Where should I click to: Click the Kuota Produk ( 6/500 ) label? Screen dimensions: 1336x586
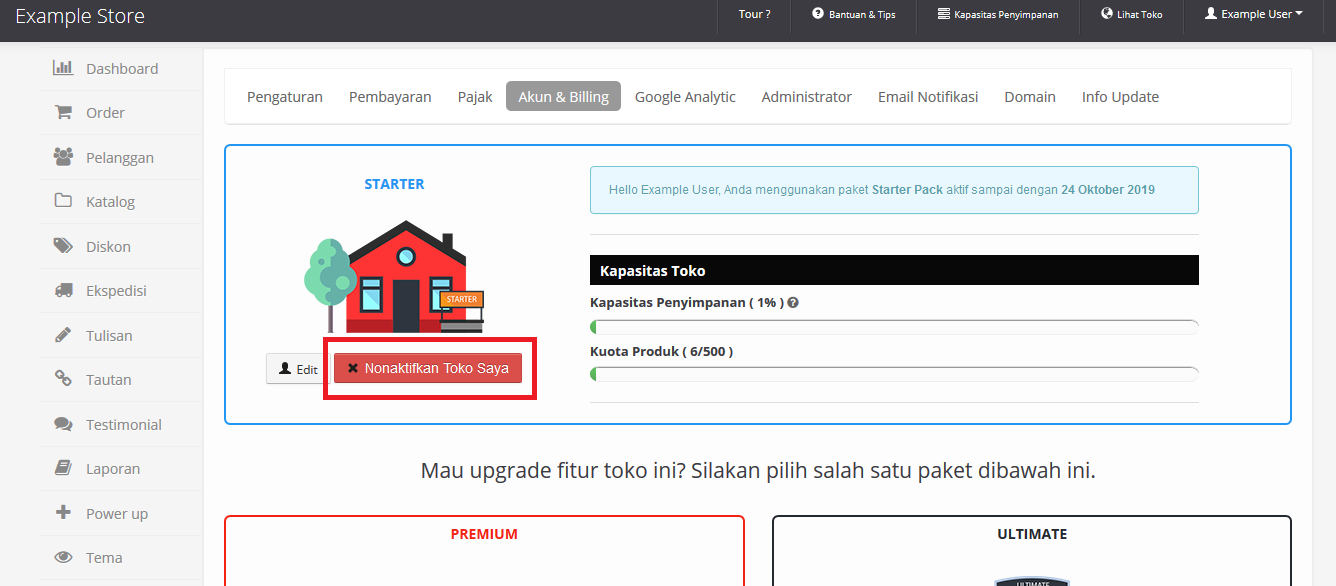point(662,351)
